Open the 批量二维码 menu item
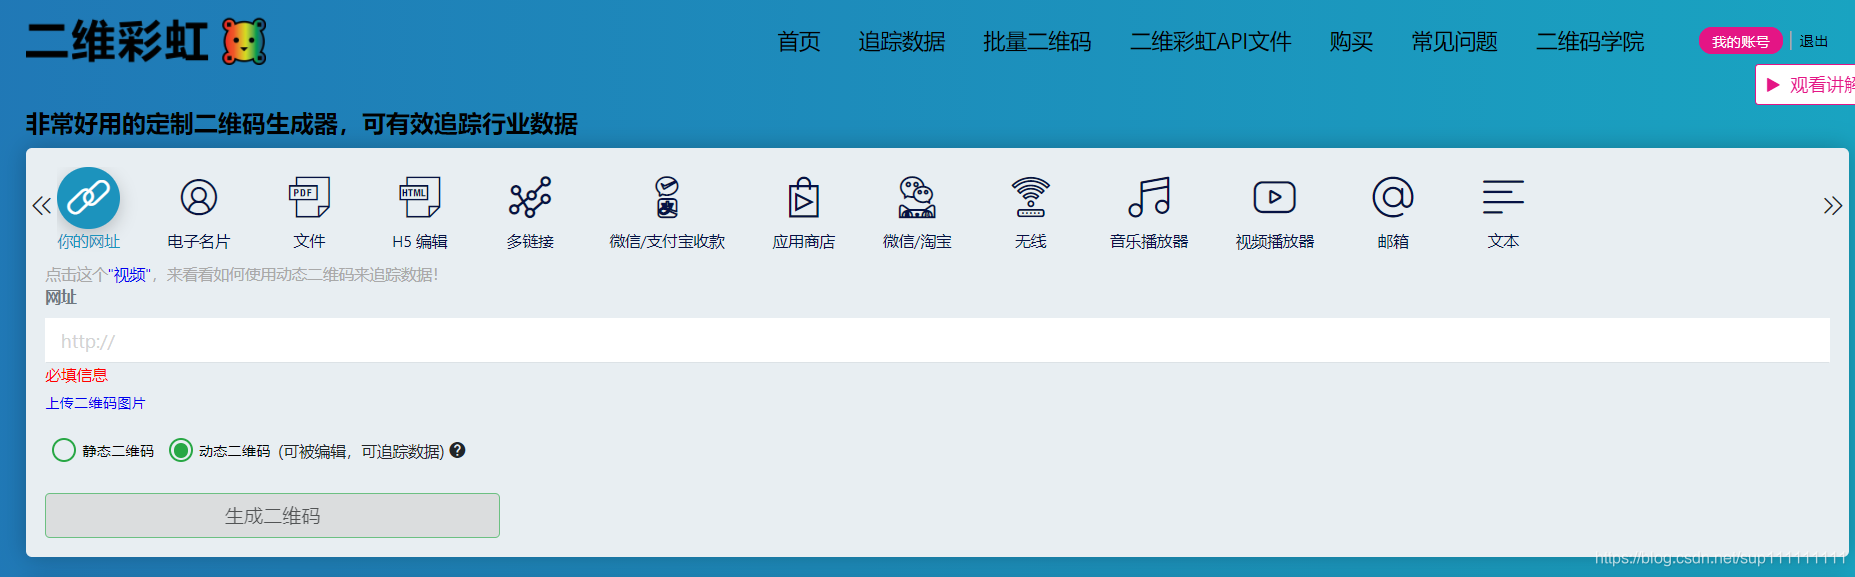 [x=1037, y=42]
